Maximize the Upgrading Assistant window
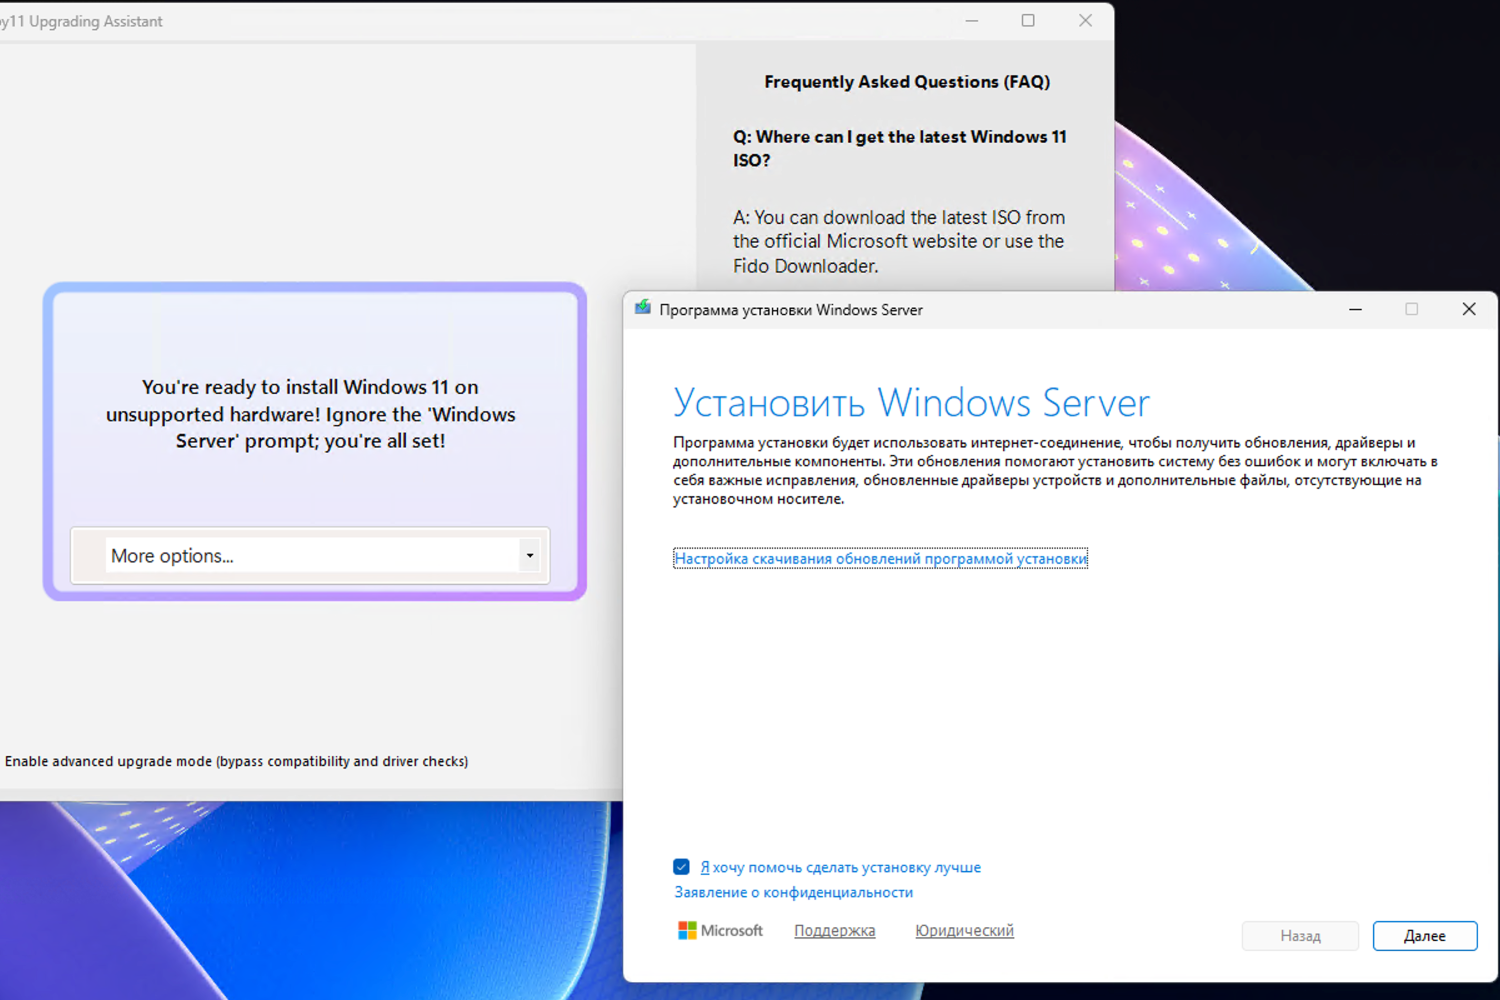The image size is (1500, 1000). click(1028, 21)
